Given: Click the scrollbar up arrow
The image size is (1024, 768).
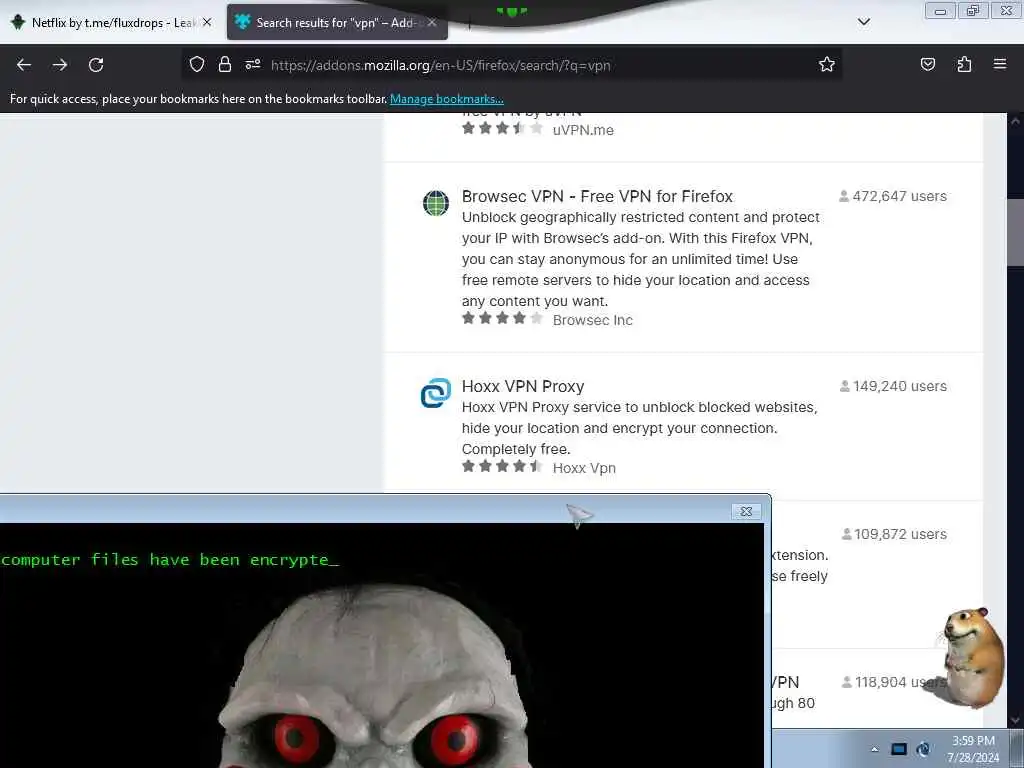Looking at the screenshot, I should point(1015,121).
